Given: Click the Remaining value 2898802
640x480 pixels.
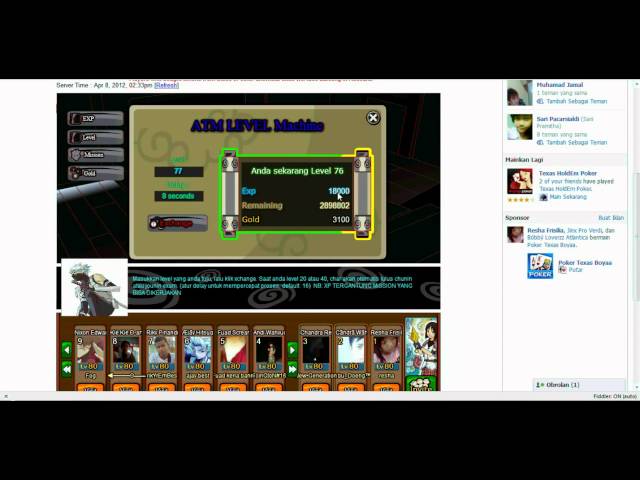Looking at the screenshot, I should tap(334, 205).
